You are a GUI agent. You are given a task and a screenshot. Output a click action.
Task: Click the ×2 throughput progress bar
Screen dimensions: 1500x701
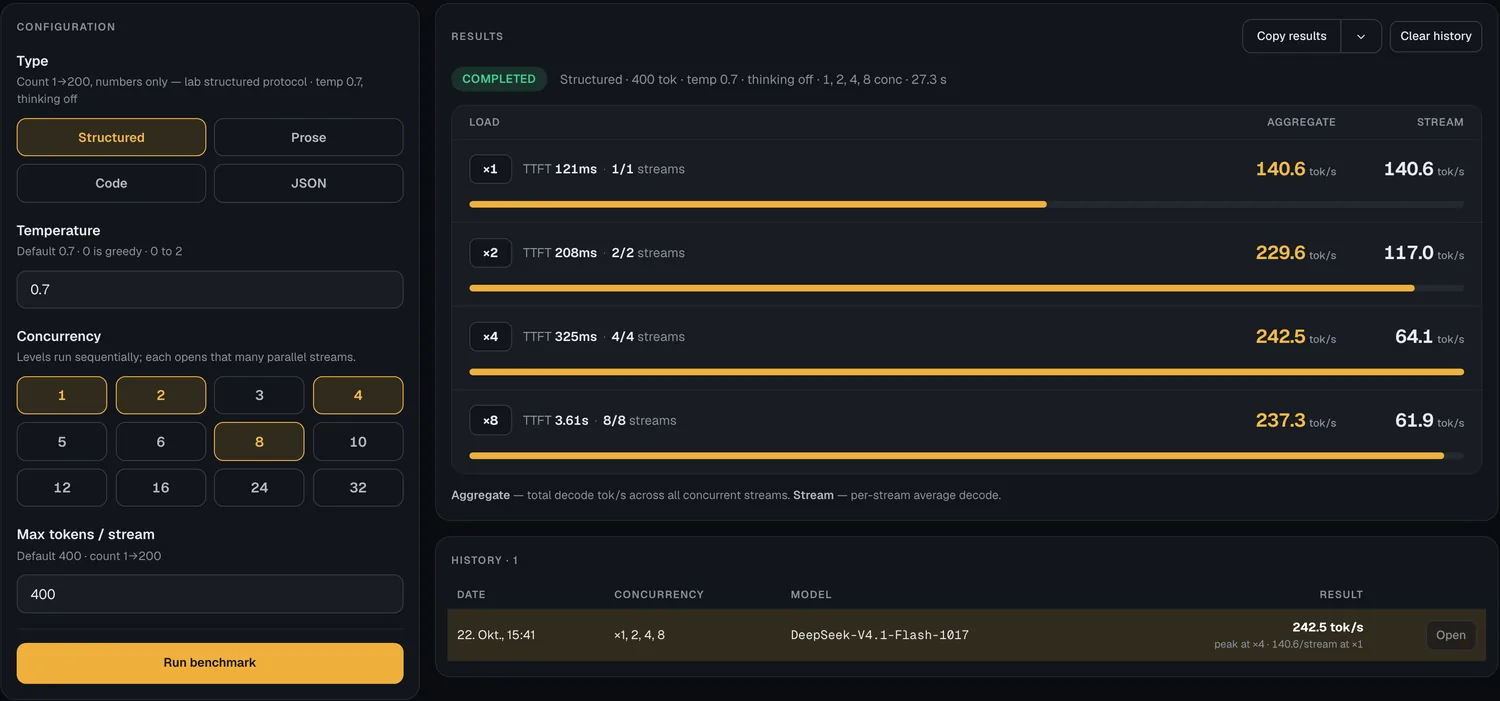tap(966, 288)
